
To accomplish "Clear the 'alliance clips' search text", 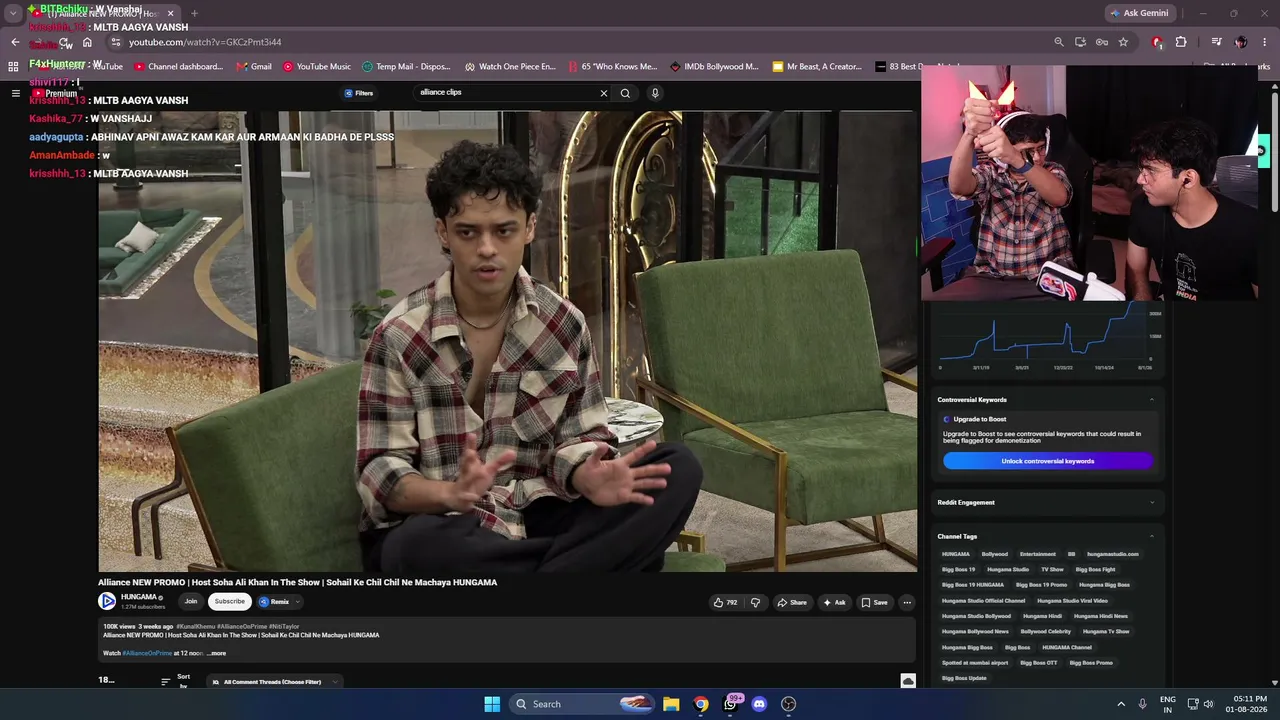I will tap(604, 93).
